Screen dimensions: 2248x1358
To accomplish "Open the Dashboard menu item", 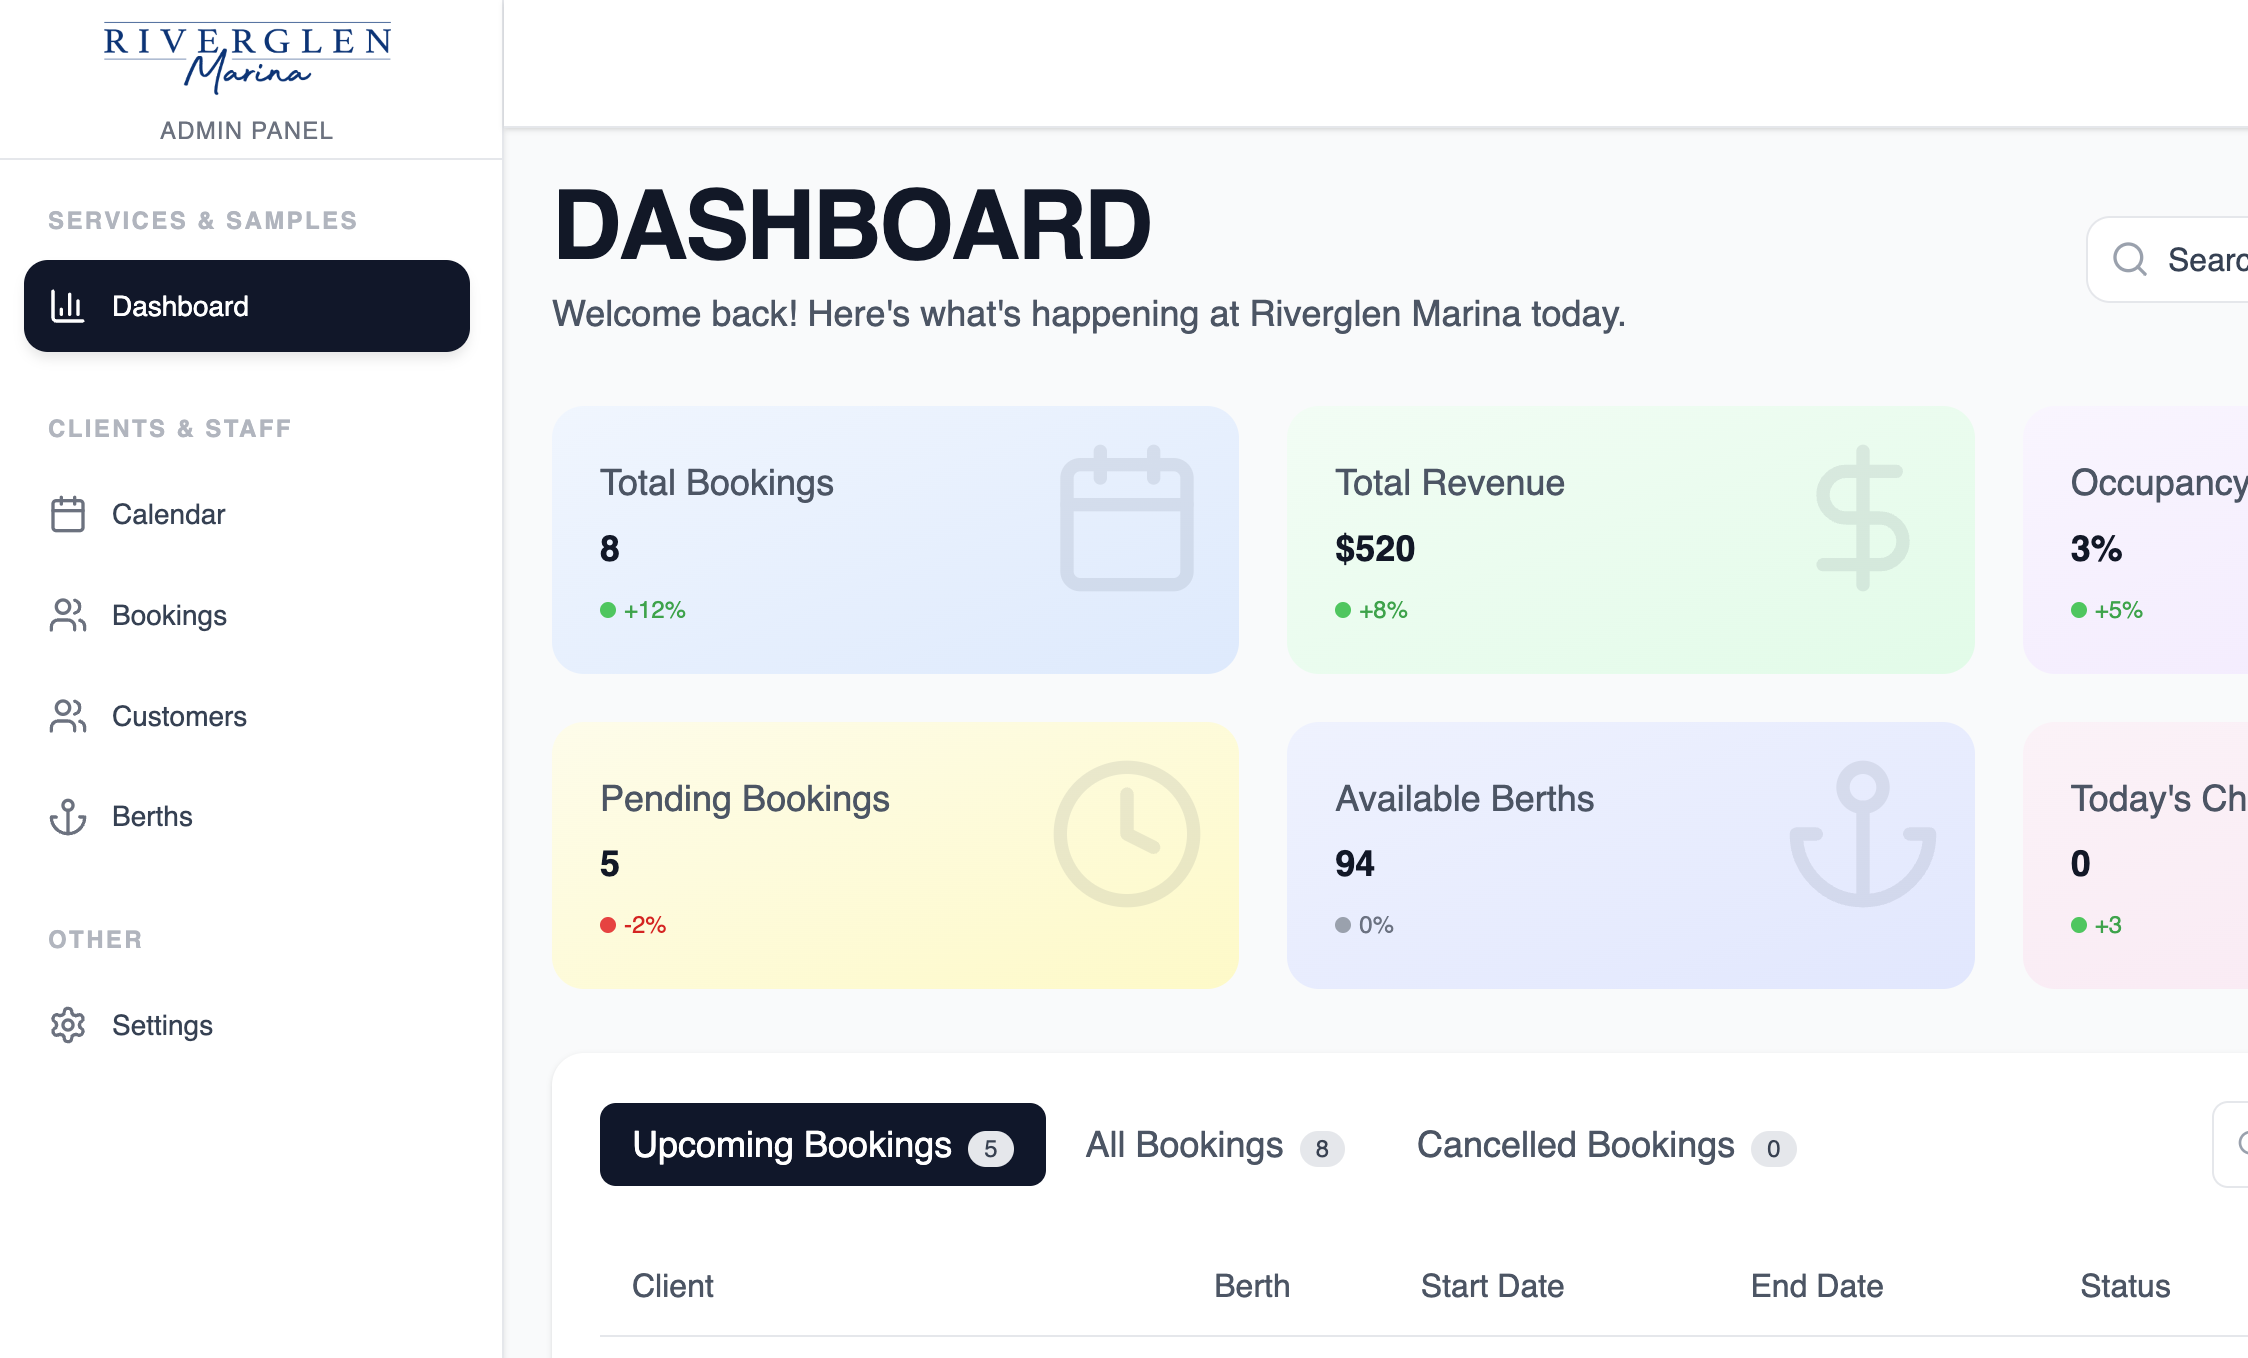I will pos(247,306).
